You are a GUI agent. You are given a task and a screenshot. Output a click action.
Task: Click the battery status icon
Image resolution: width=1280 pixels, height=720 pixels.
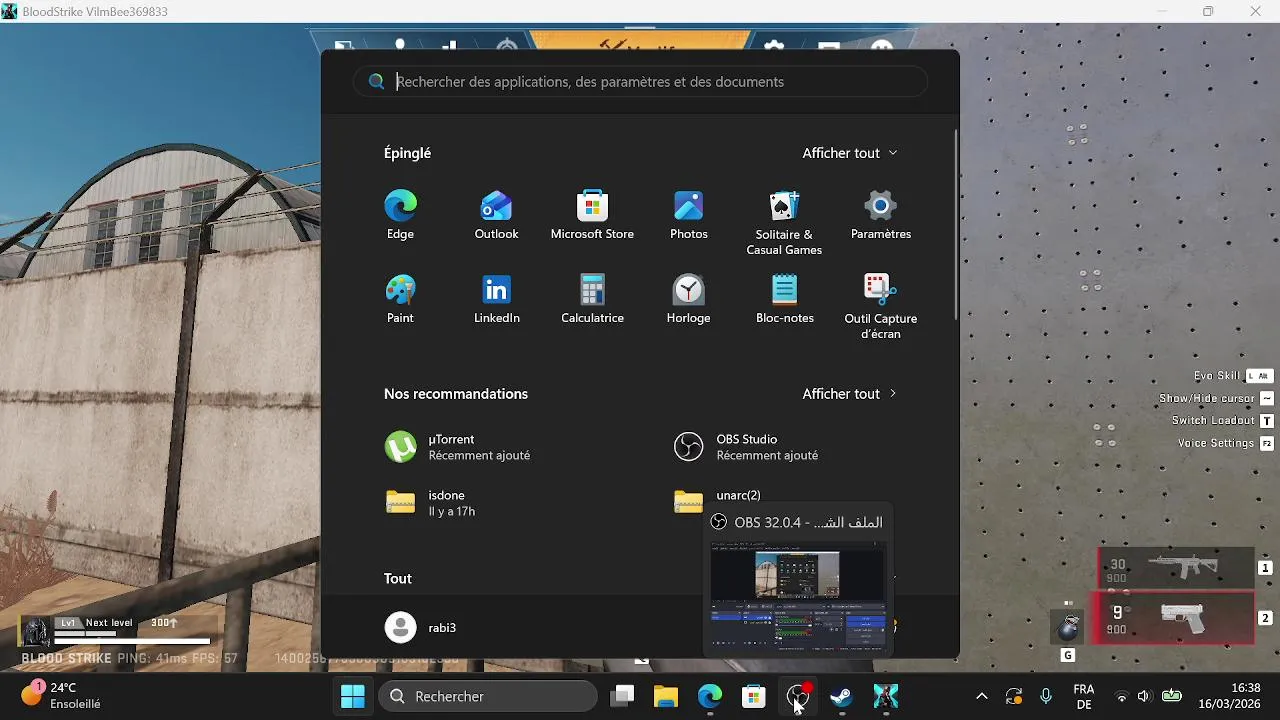click(1172, 696)
